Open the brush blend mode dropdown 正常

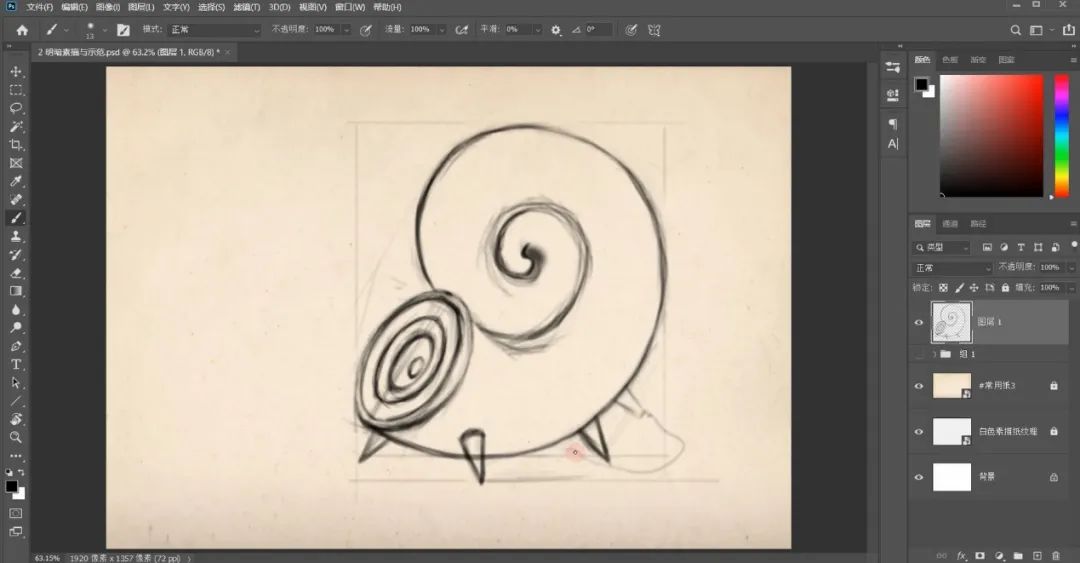pos(214,30)
